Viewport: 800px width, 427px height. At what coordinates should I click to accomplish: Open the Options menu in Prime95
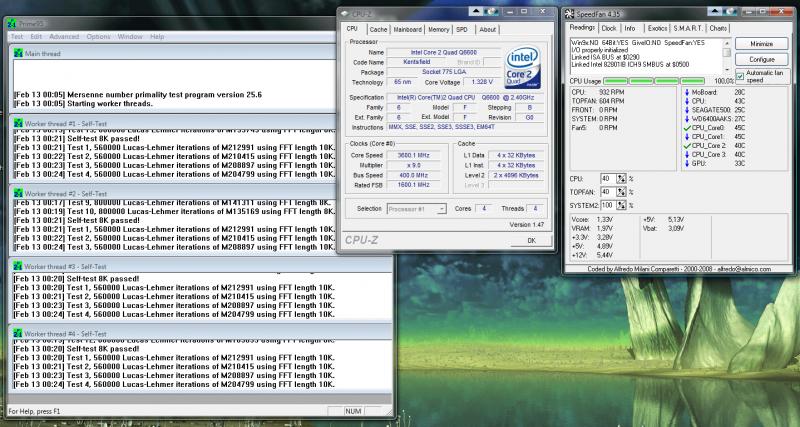click(x=98, y=37)
